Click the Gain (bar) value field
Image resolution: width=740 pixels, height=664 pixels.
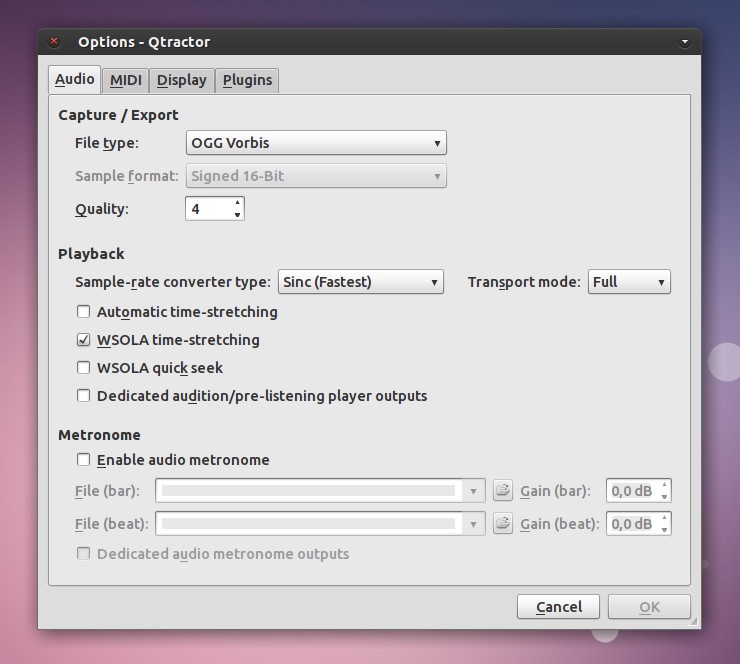click(x=632, y=491)
